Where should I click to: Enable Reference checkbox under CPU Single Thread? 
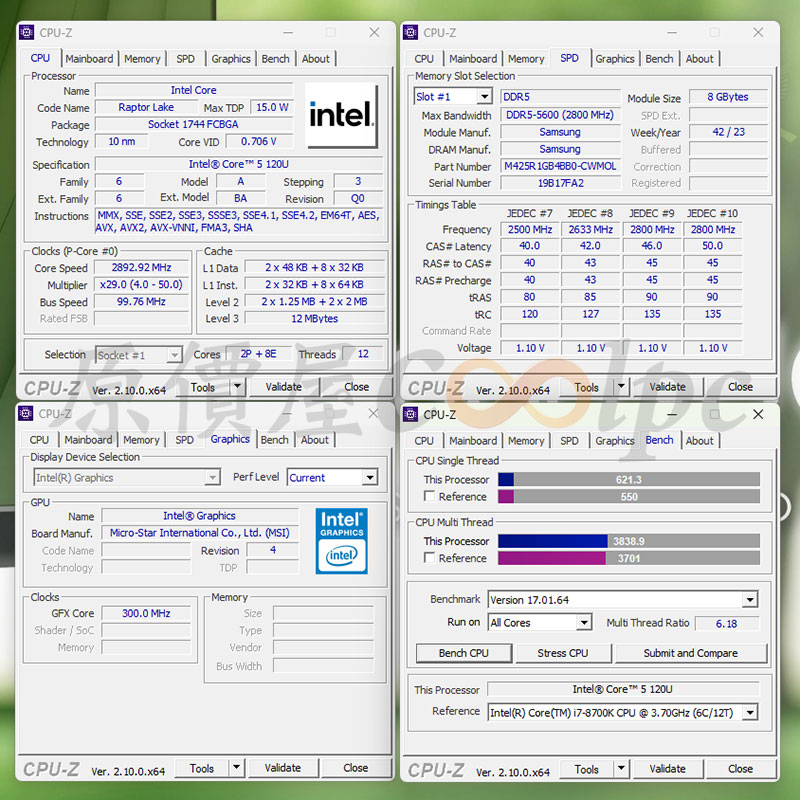tap(430, 496)
